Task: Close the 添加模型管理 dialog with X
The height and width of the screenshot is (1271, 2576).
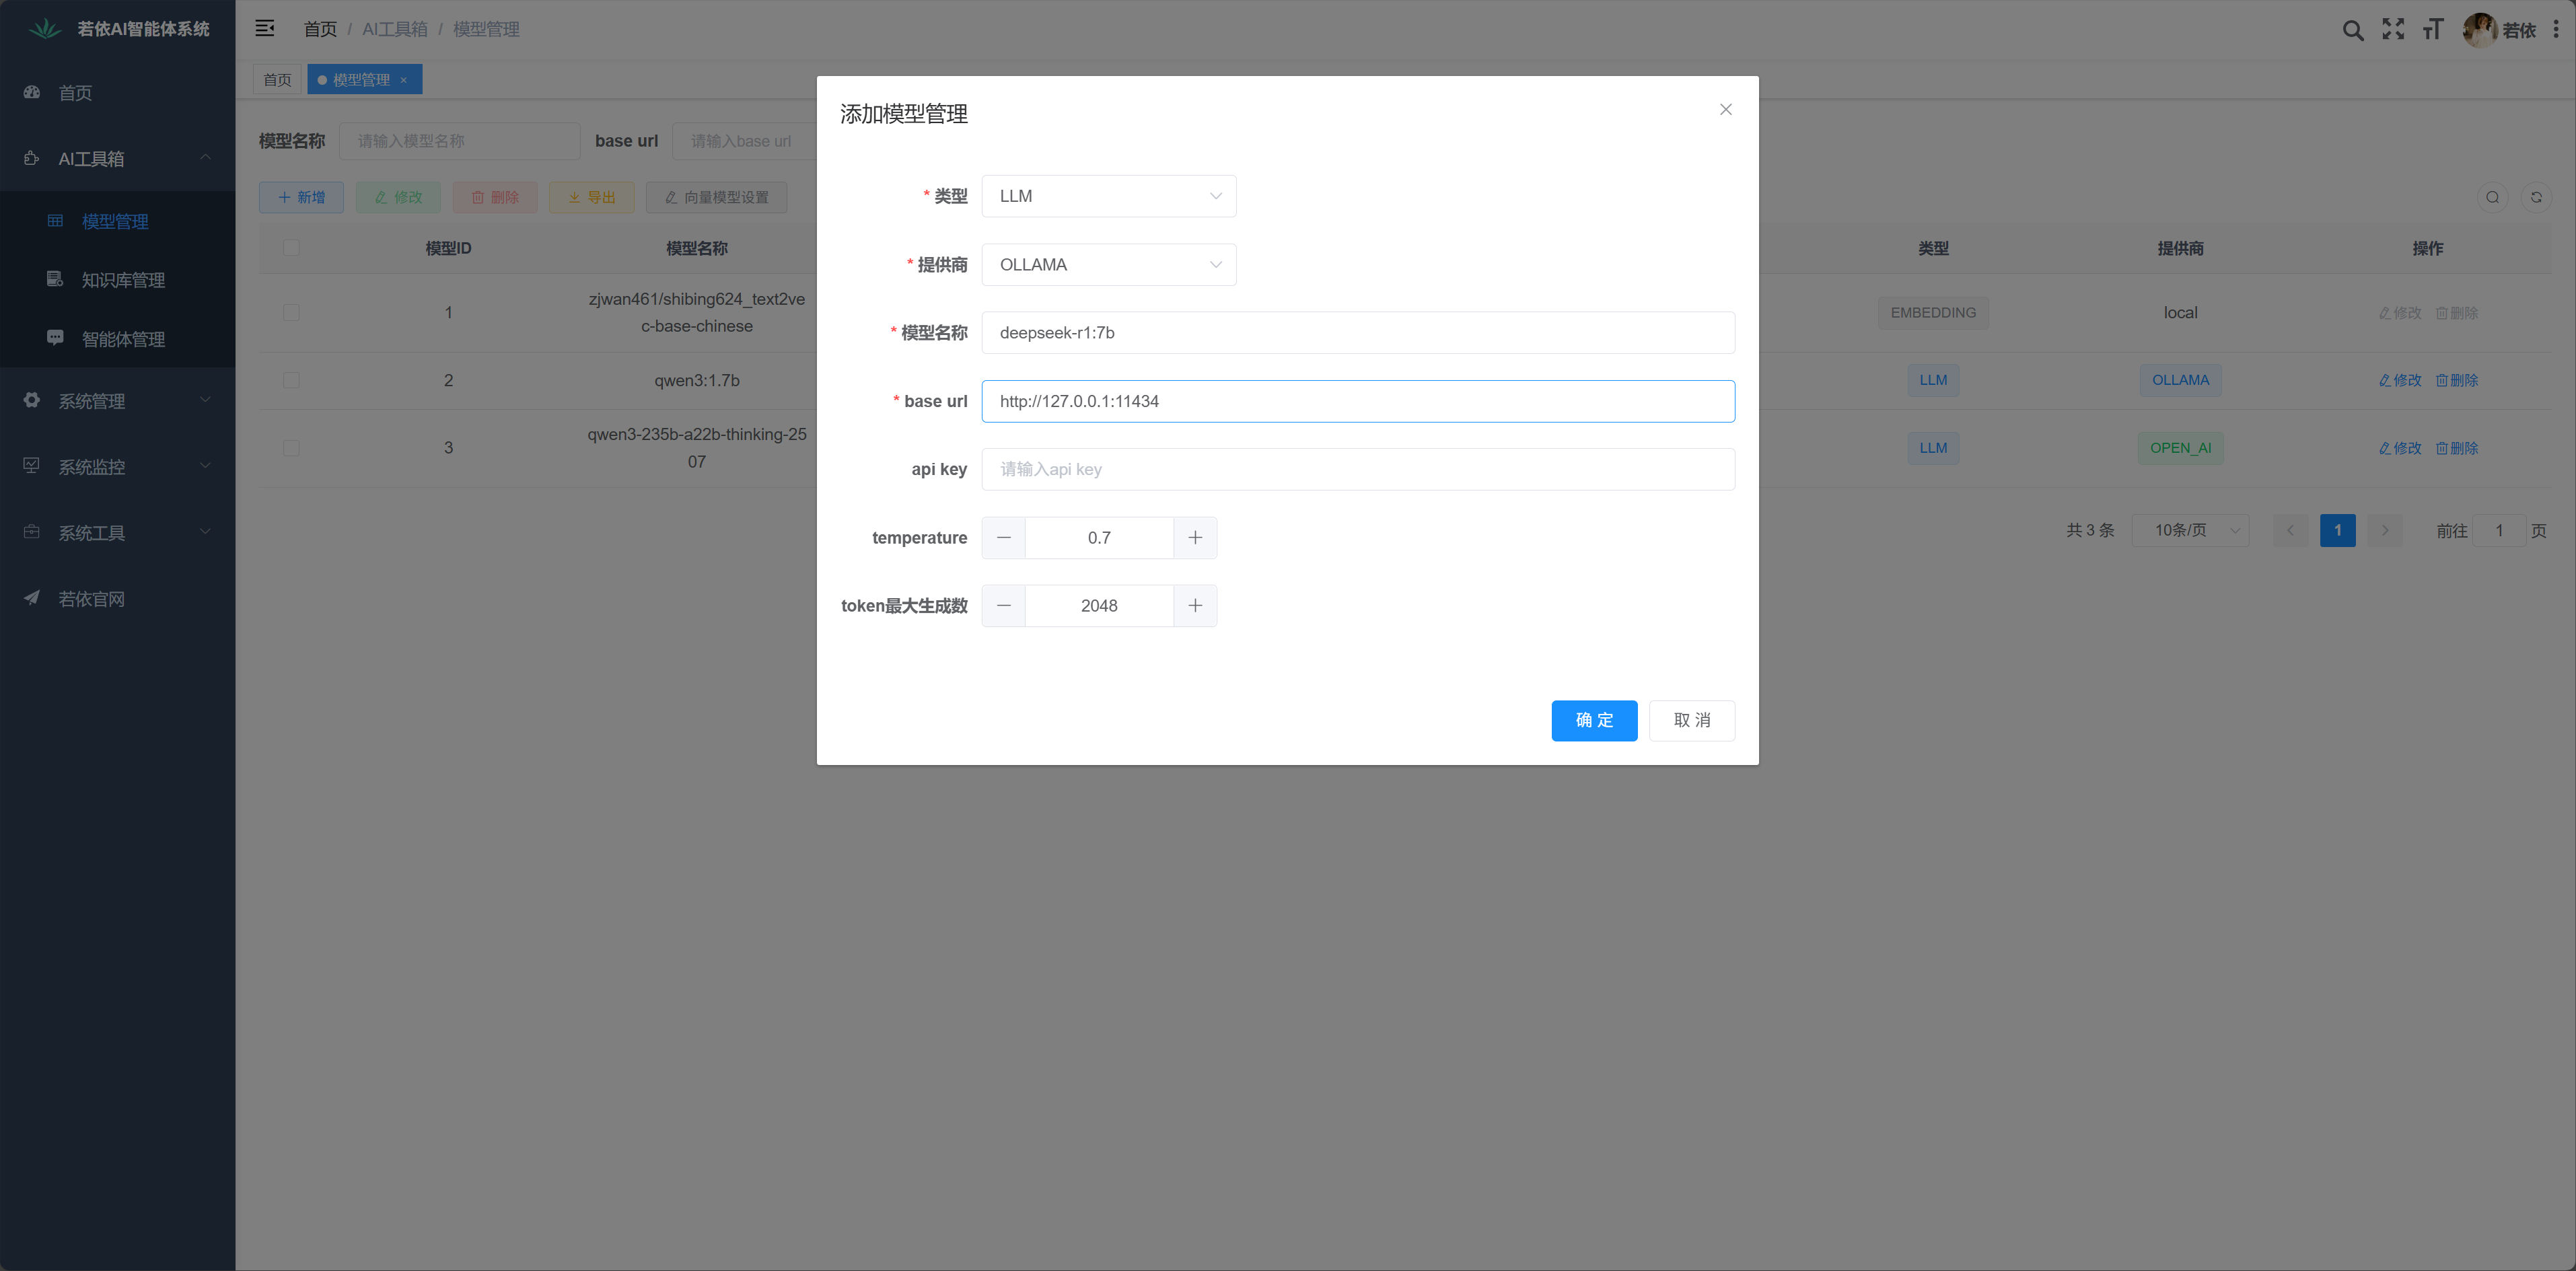Action: click(x=1725, y=110)
